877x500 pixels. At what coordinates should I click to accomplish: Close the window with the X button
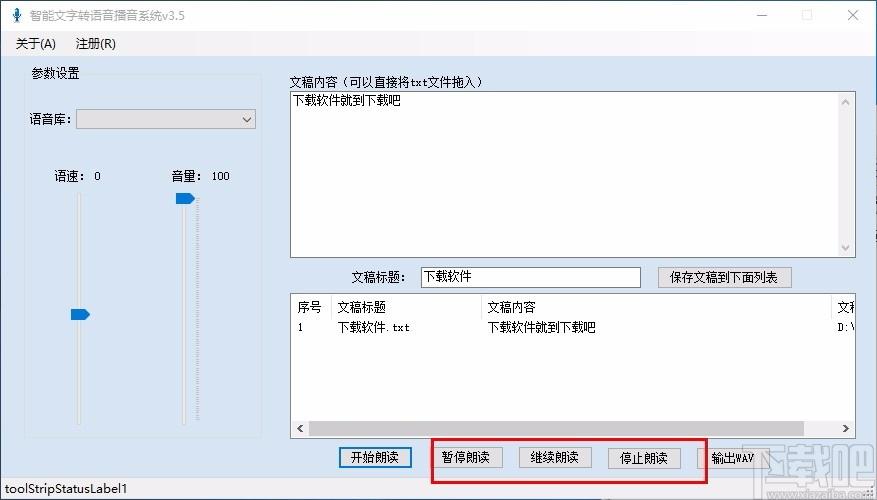[x=853, y=15]
